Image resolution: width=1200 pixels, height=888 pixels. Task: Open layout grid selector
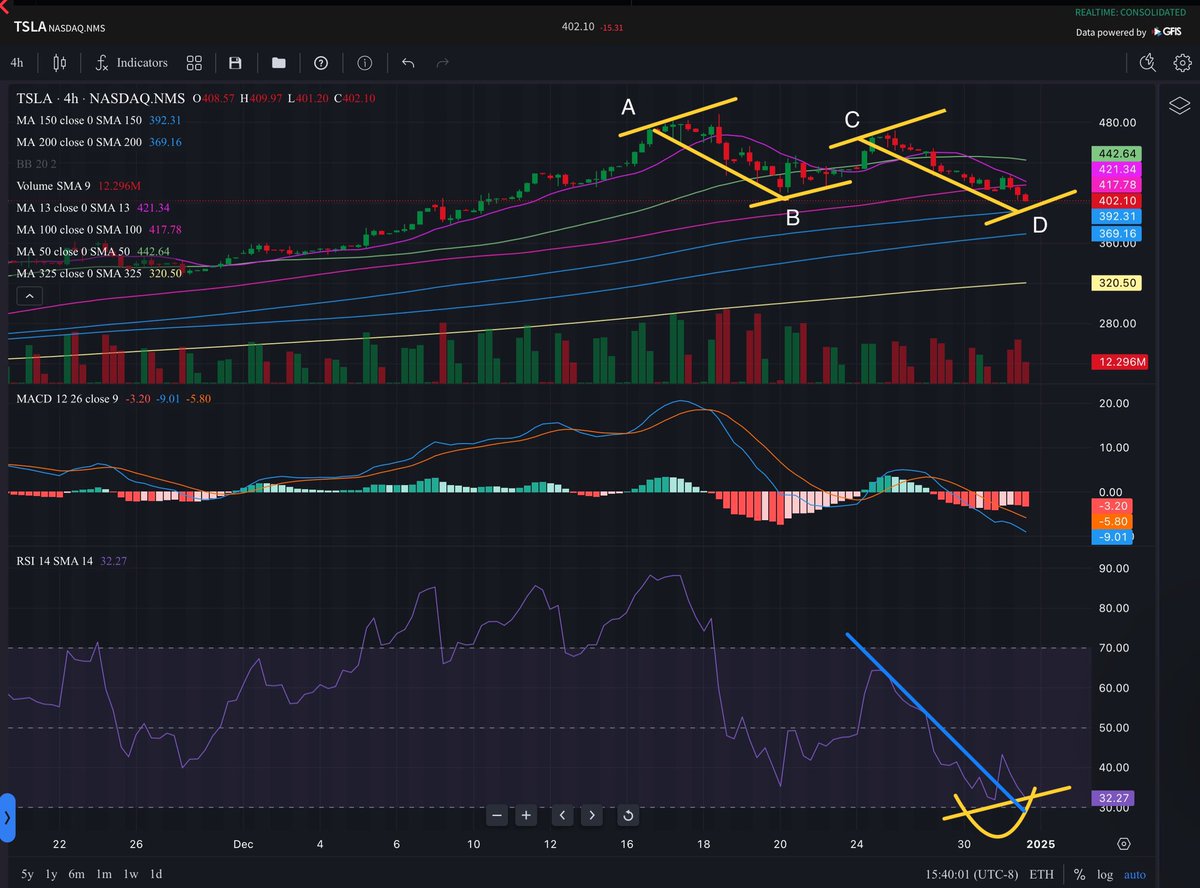click(x=194, y=62)
